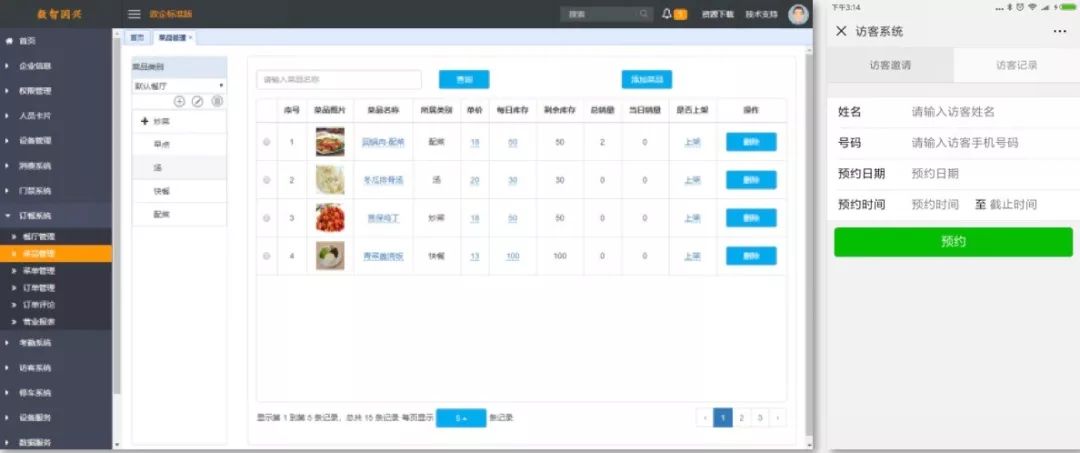Image resolution: width=1080 pixels, height=453 pixels.
Task: Open the records-per-page dropdown showing 5
Action: click(461, 418)
